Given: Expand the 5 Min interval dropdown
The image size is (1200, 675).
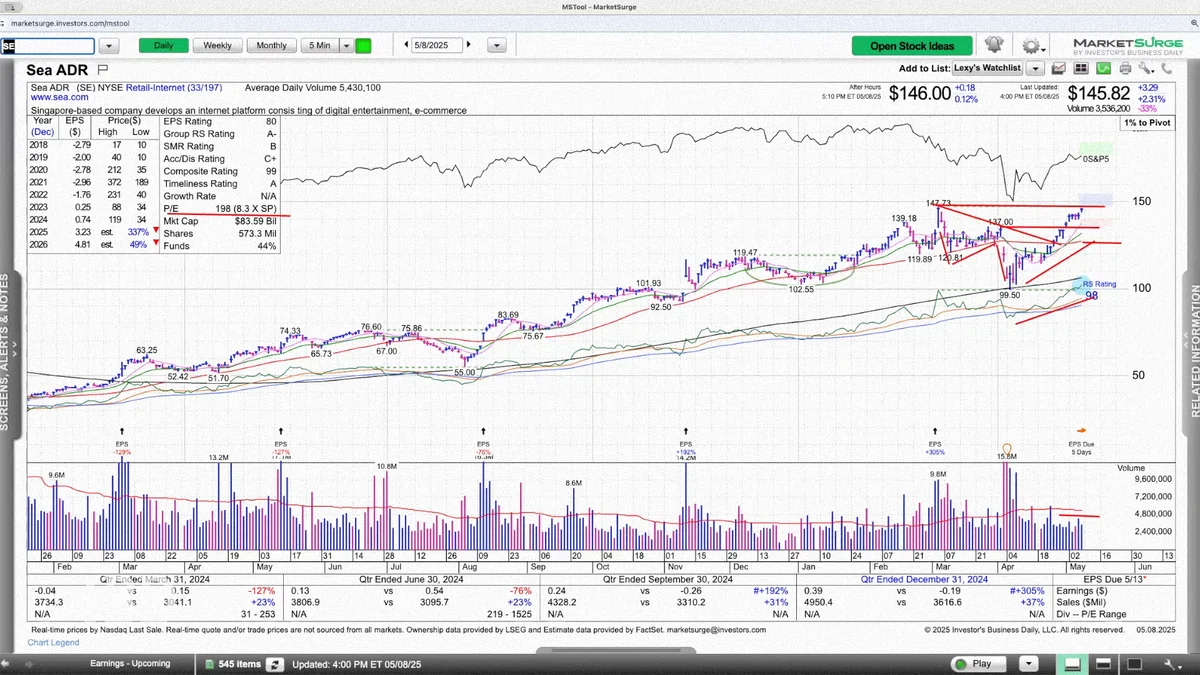Looking at the screenshot, I should 346,45.
